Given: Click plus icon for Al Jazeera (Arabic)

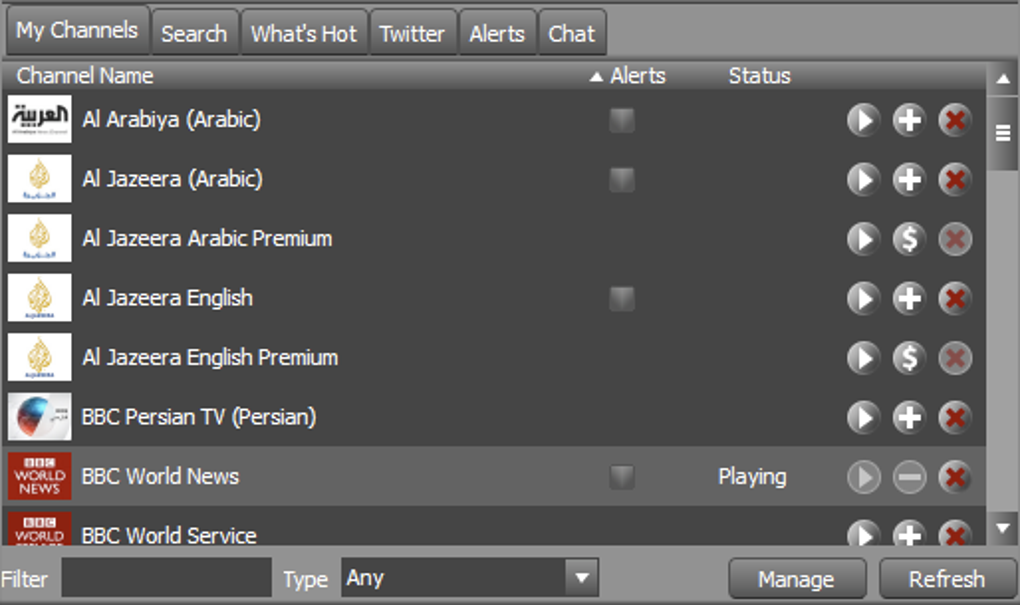Looking at the screenshot, I should [909, 180].
